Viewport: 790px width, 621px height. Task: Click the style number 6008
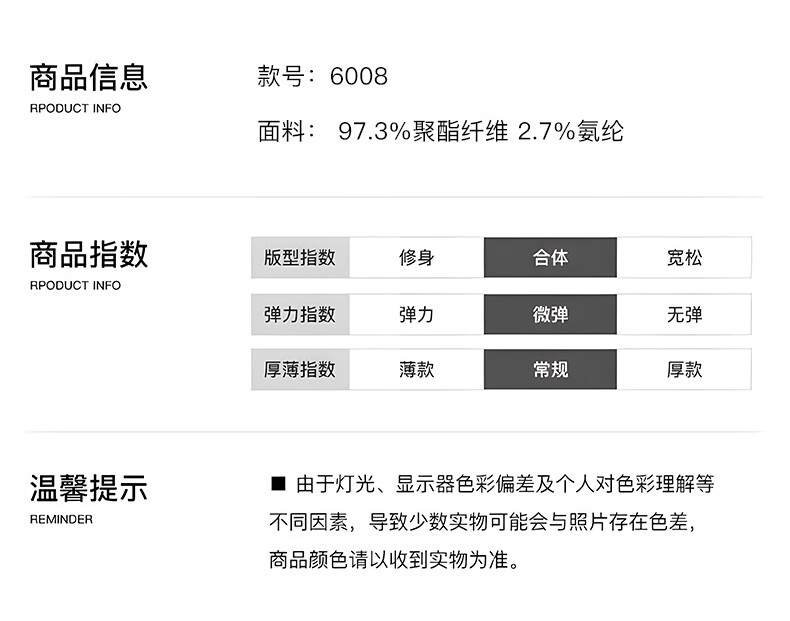point(359,77)
